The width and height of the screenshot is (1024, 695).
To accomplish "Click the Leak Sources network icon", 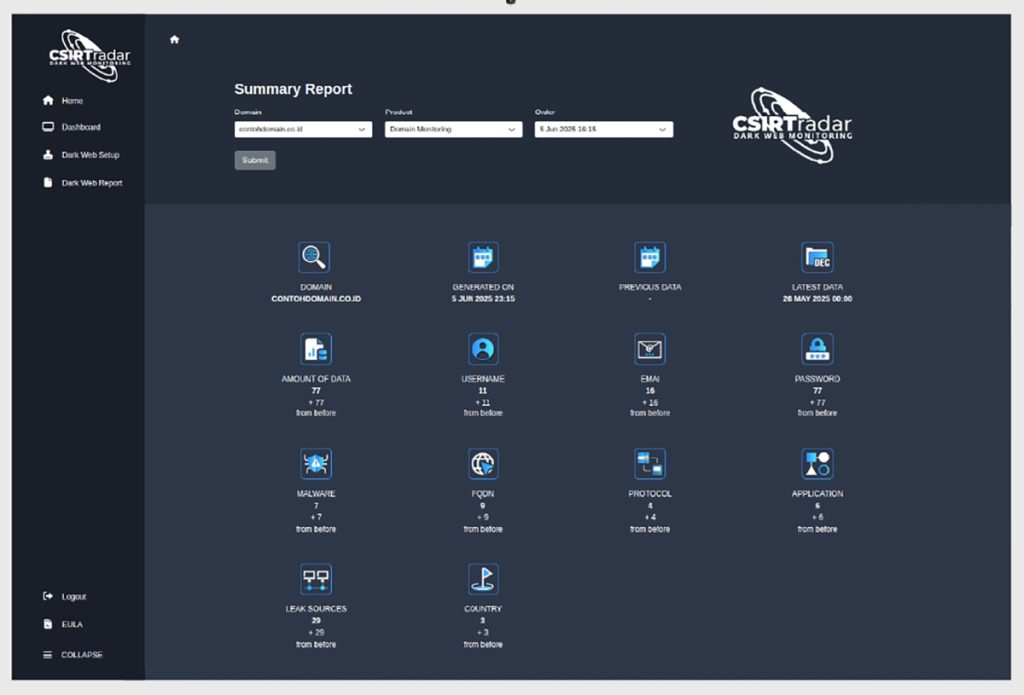I will (x=315, y=579).
